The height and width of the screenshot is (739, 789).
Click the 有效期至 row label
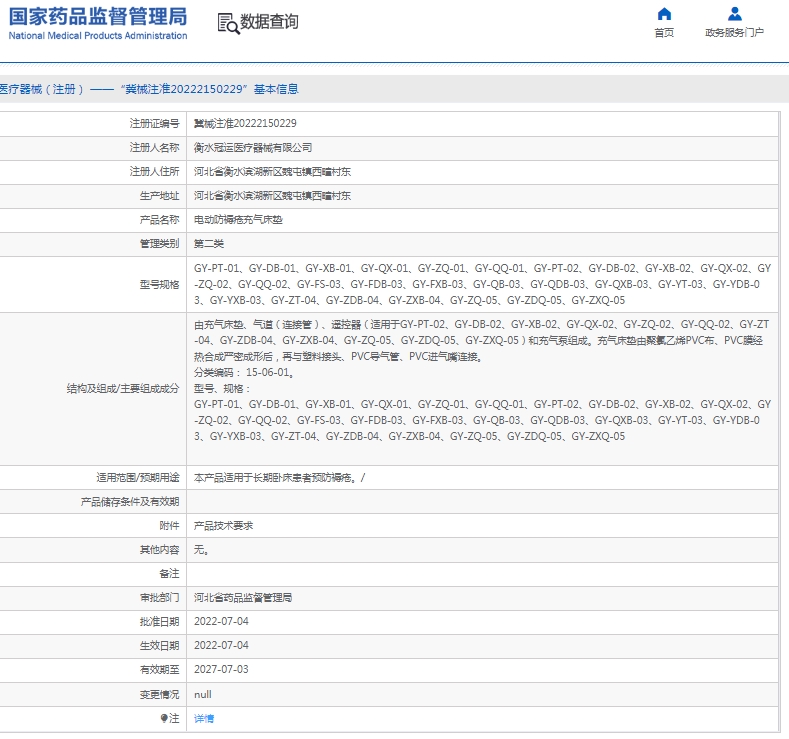click(160, 670)
